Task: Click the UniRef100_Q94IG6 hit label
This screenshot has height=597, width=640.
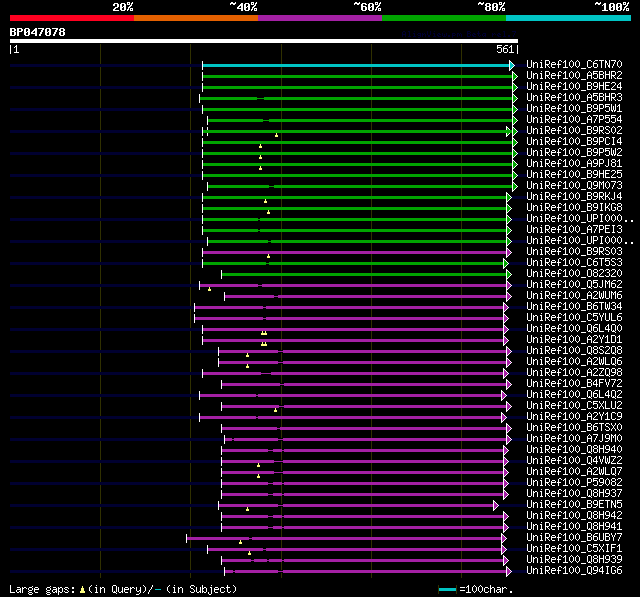Action: click(x=574, y=571)
